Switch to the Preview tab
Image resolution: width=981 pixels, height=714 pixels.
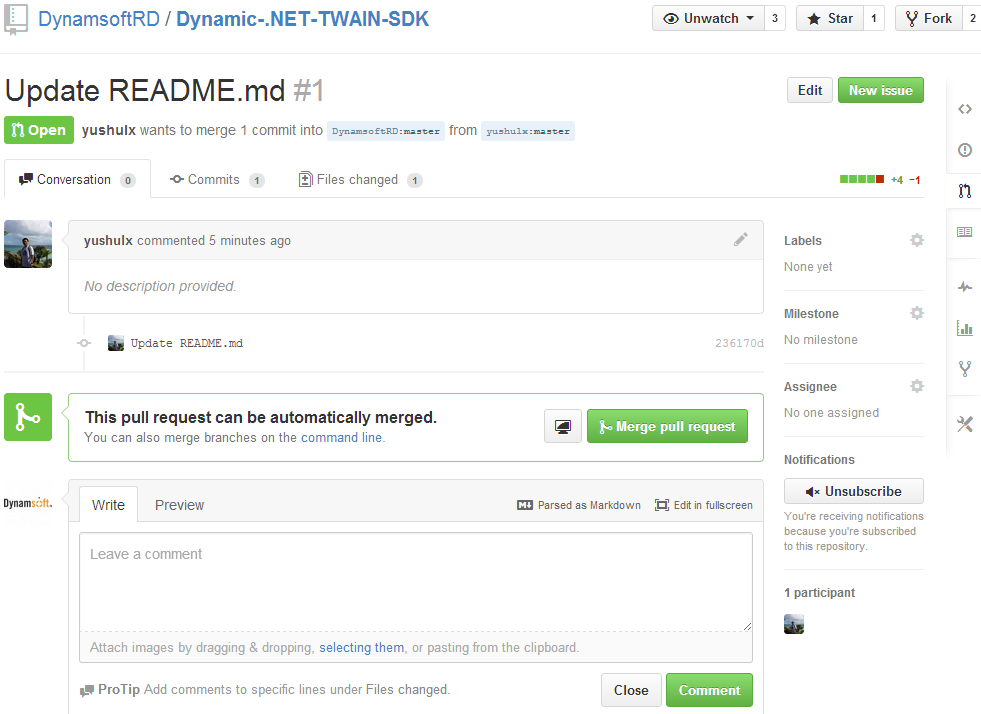tap(179, 505)
